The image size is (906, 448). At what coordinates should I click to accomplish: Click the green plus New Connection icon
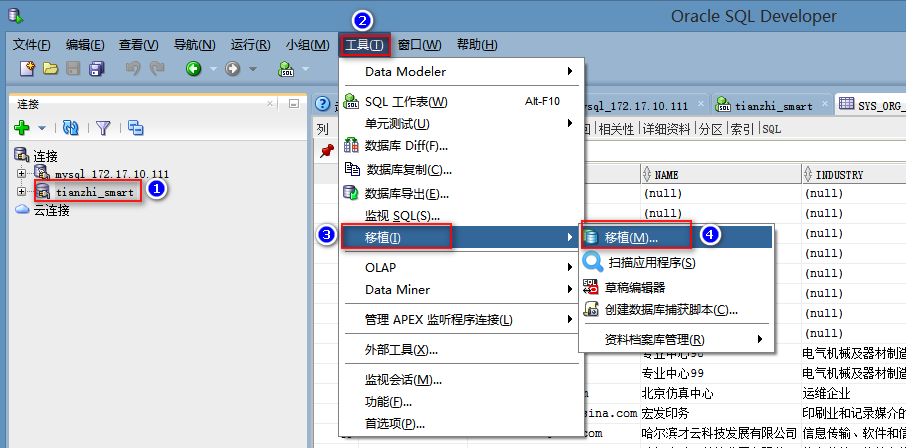21,128
